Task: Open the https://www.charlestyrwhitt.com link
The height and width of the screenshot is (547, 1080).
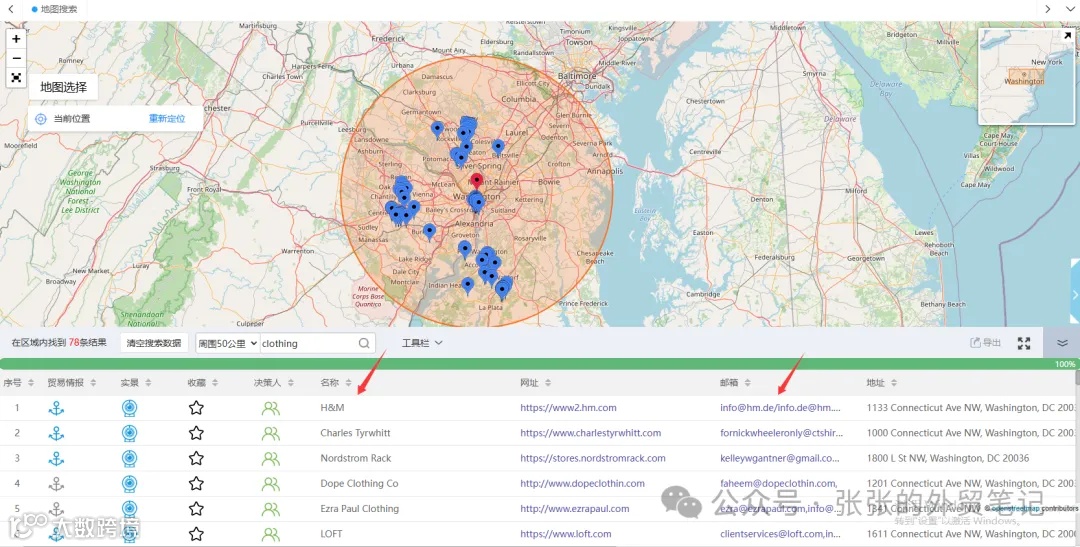Action: (590, 433)
